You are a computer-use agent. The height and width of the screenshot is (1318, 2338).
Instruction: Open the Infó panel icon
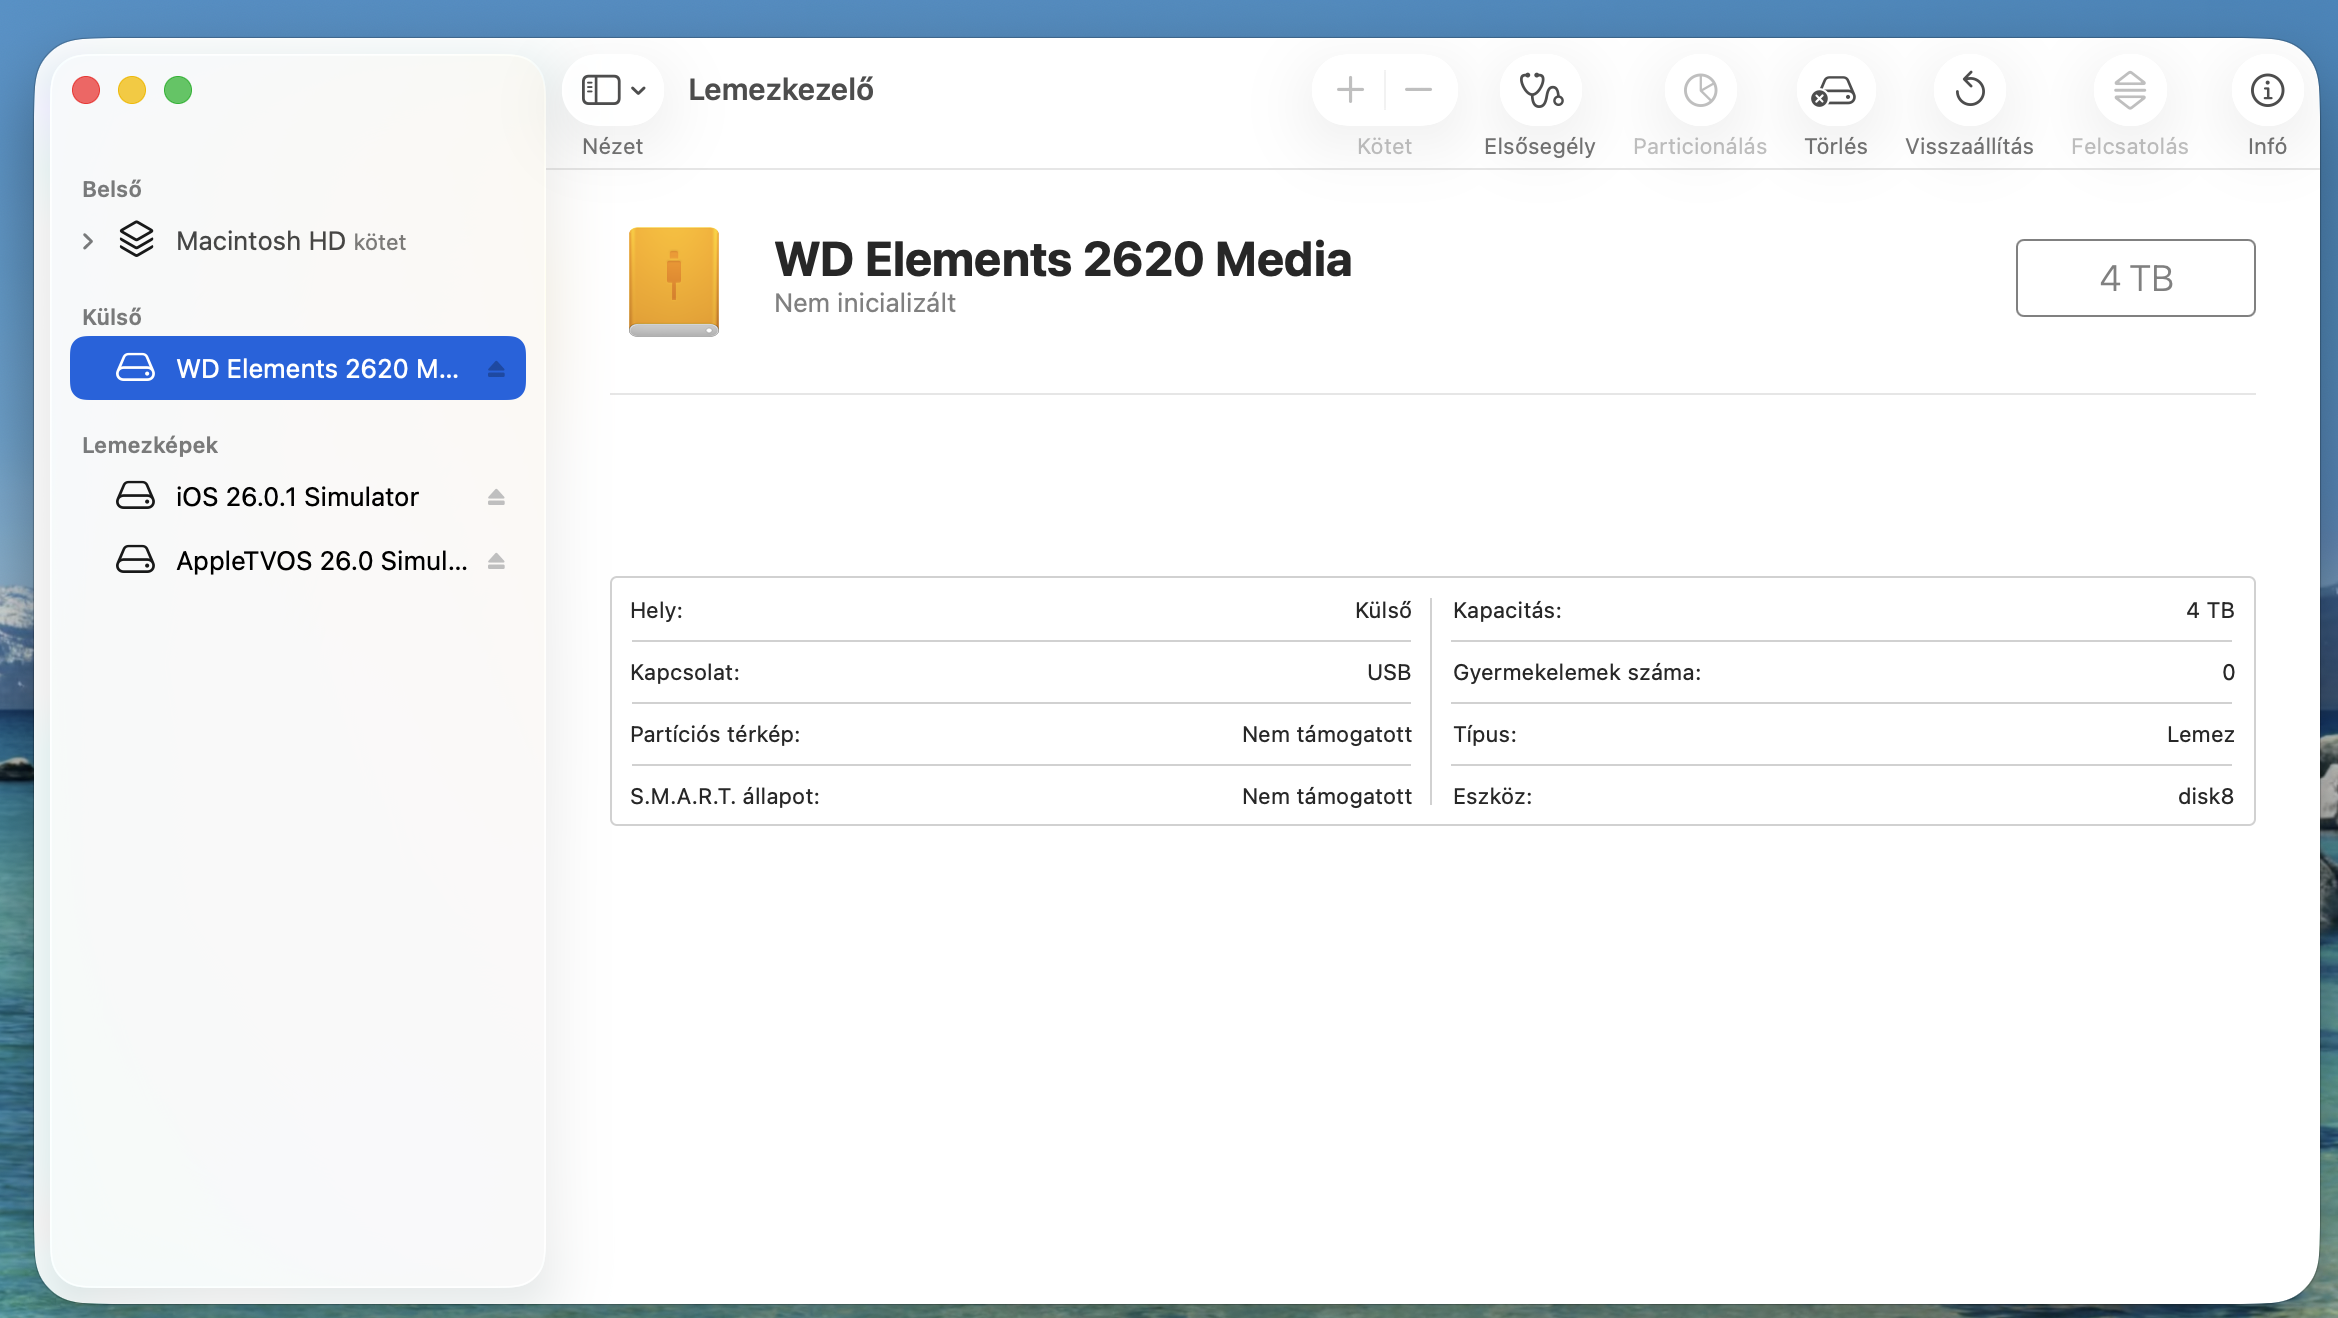(2266, 90)
